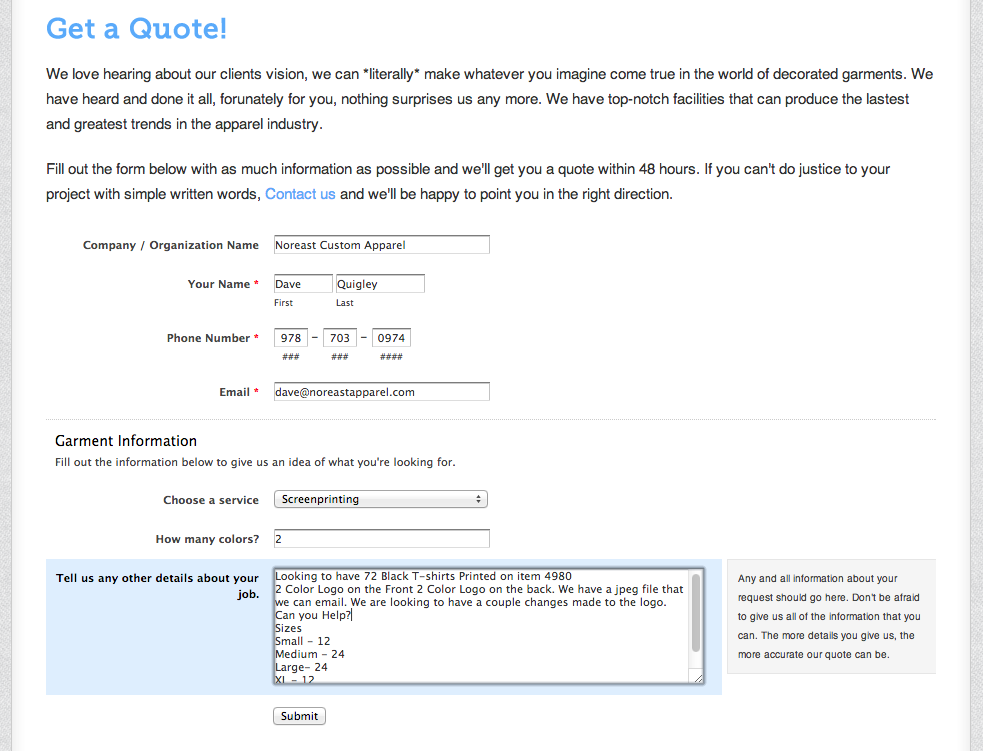The width and height of the screenshot is (983, 751).
Task: Click the Submit button
Action: pyautogui.click(x=299, y=716)
